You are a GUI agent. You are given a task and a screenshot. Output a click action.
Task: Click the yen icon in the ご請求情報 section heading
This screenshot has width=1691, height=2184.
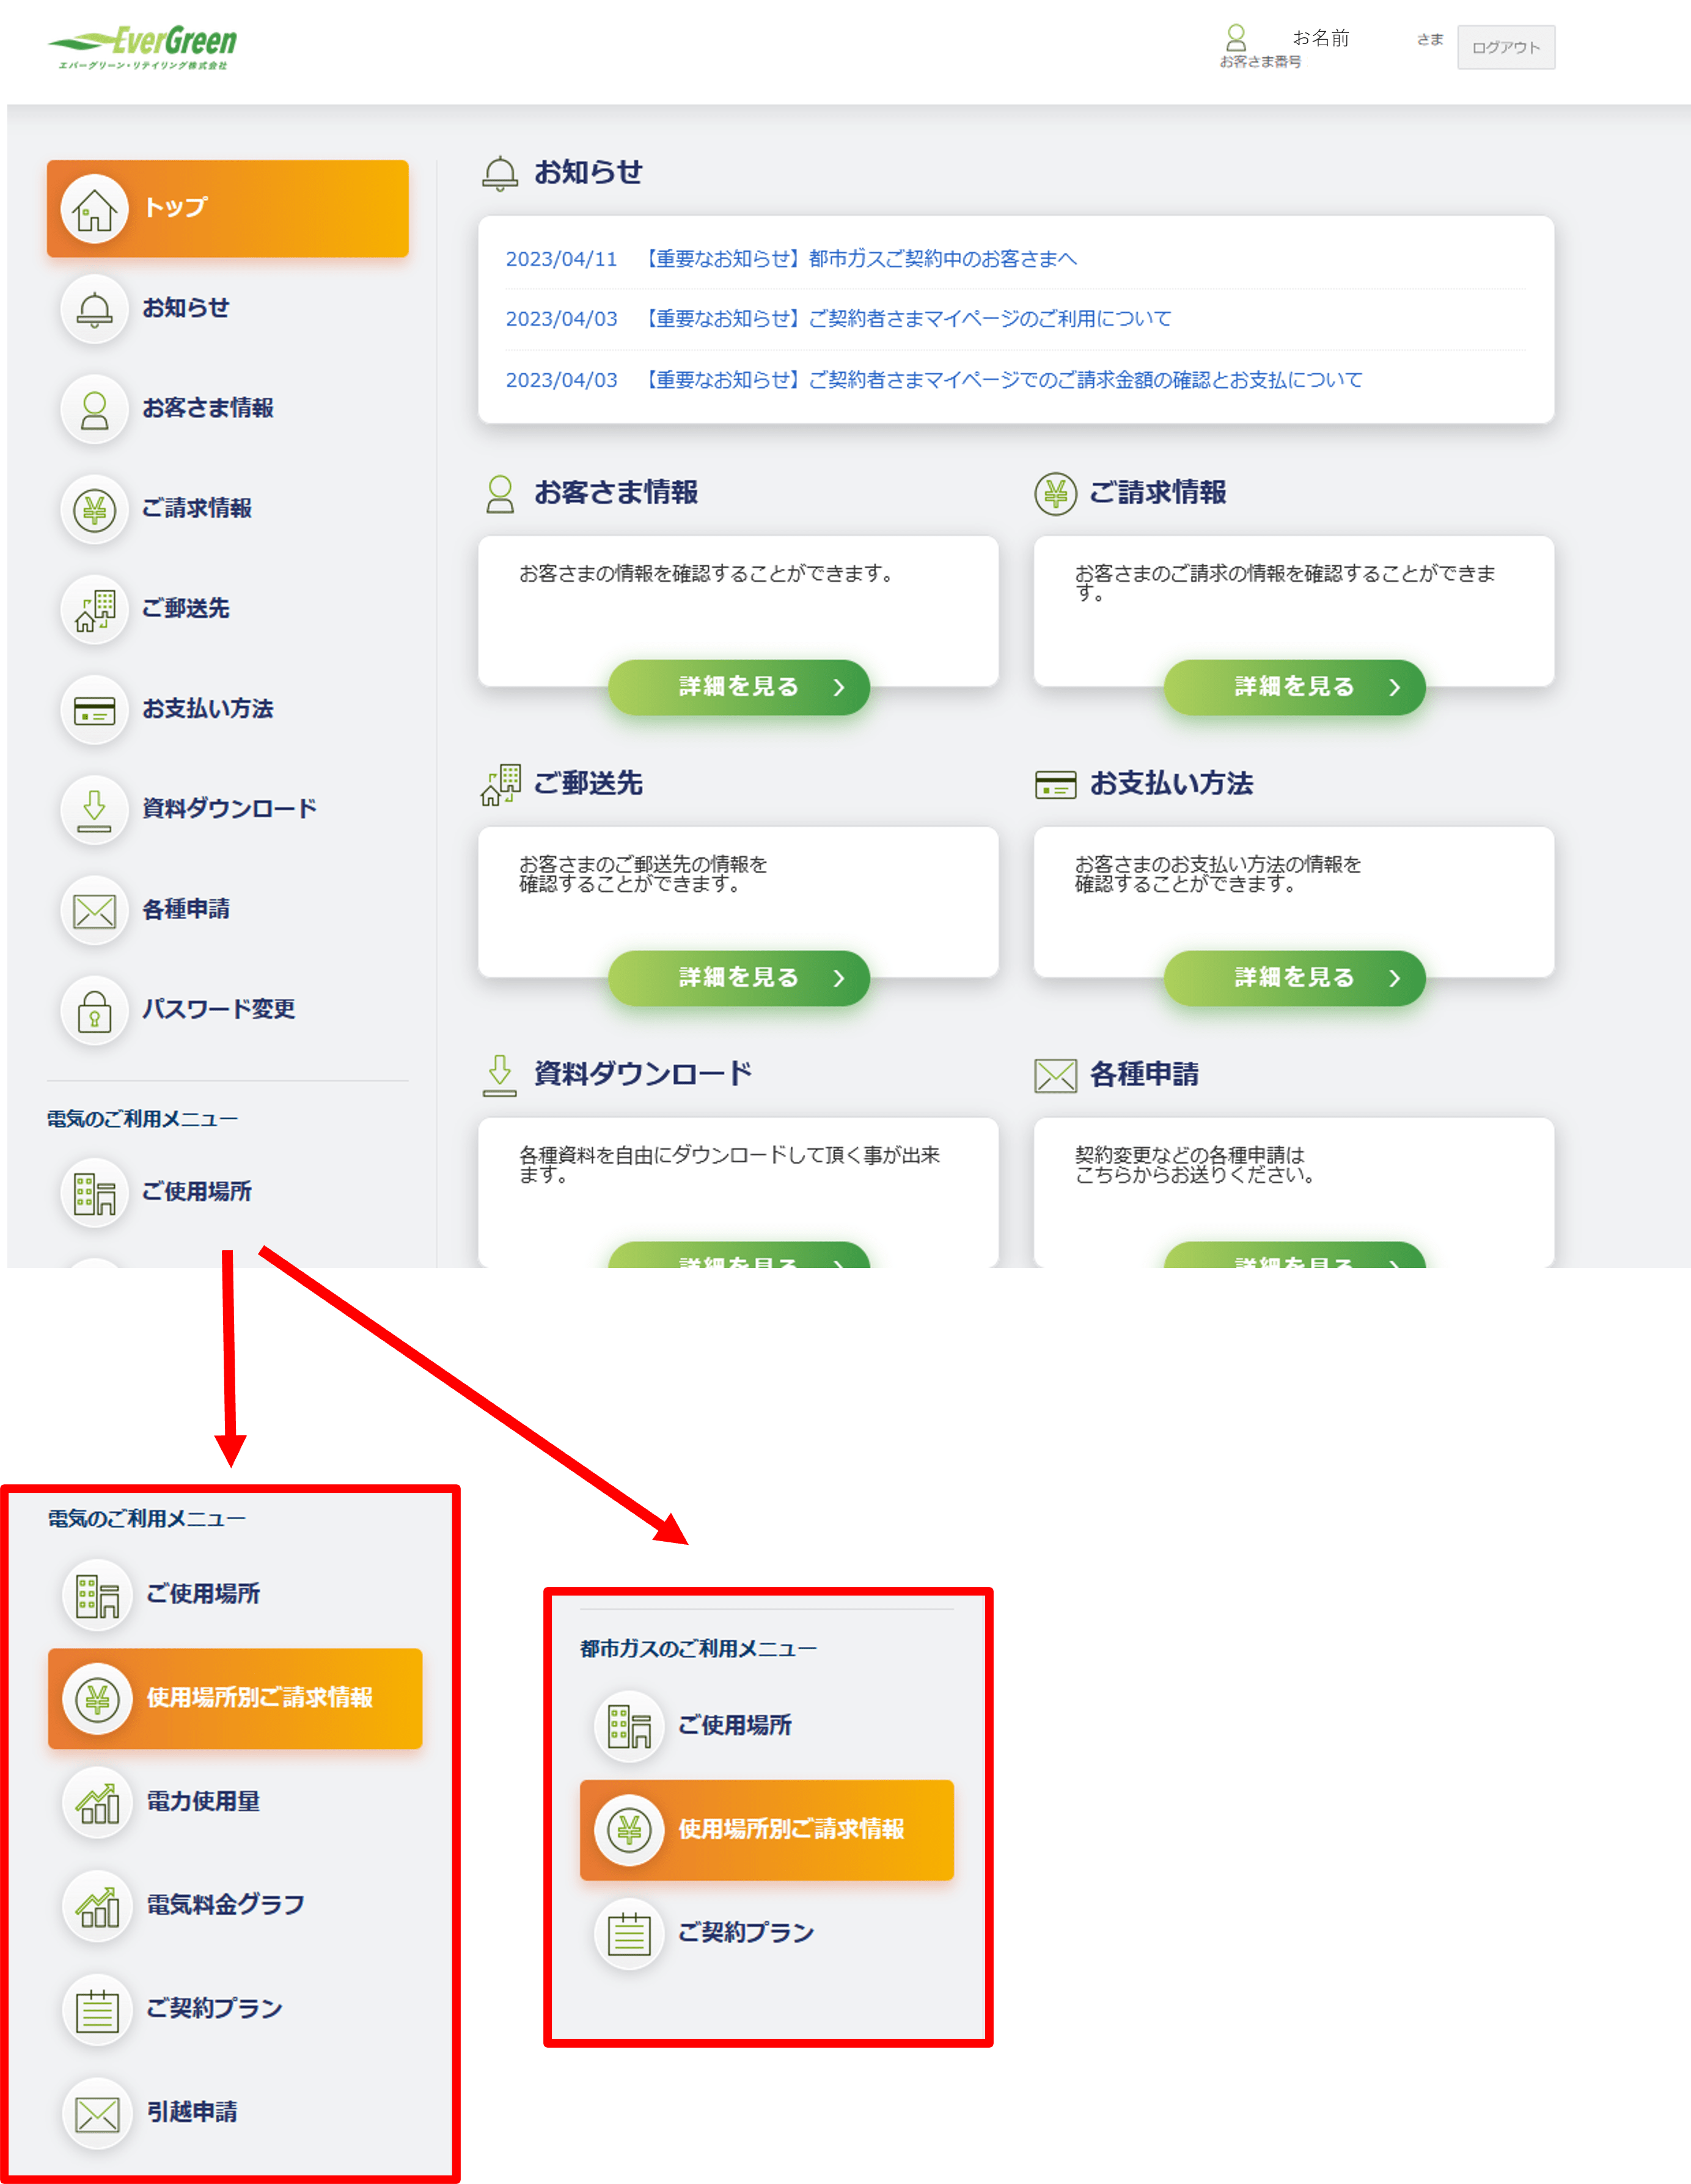pyautogui.click(x=1055, y=494)
